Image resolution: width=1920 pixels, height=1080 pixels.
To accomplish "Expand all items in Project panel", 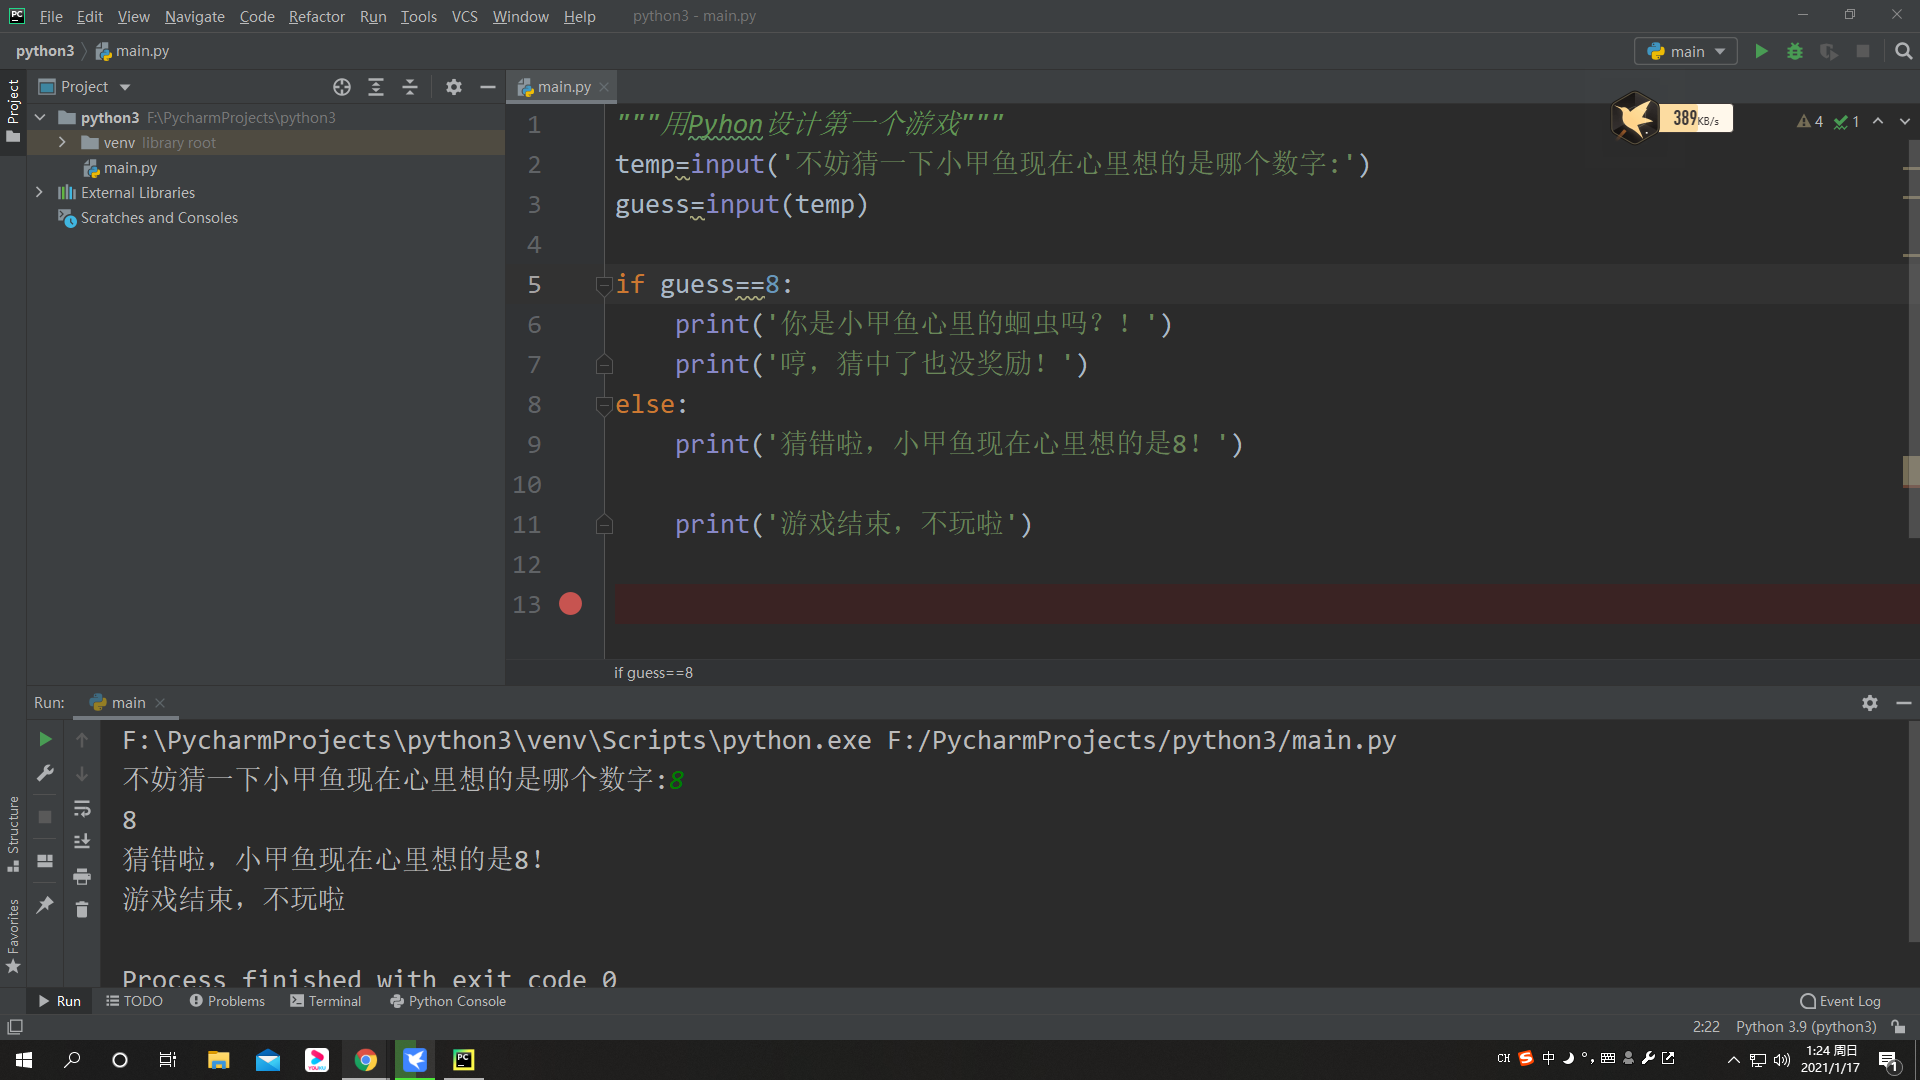I will pyautogui.click(x=376, y=87).
